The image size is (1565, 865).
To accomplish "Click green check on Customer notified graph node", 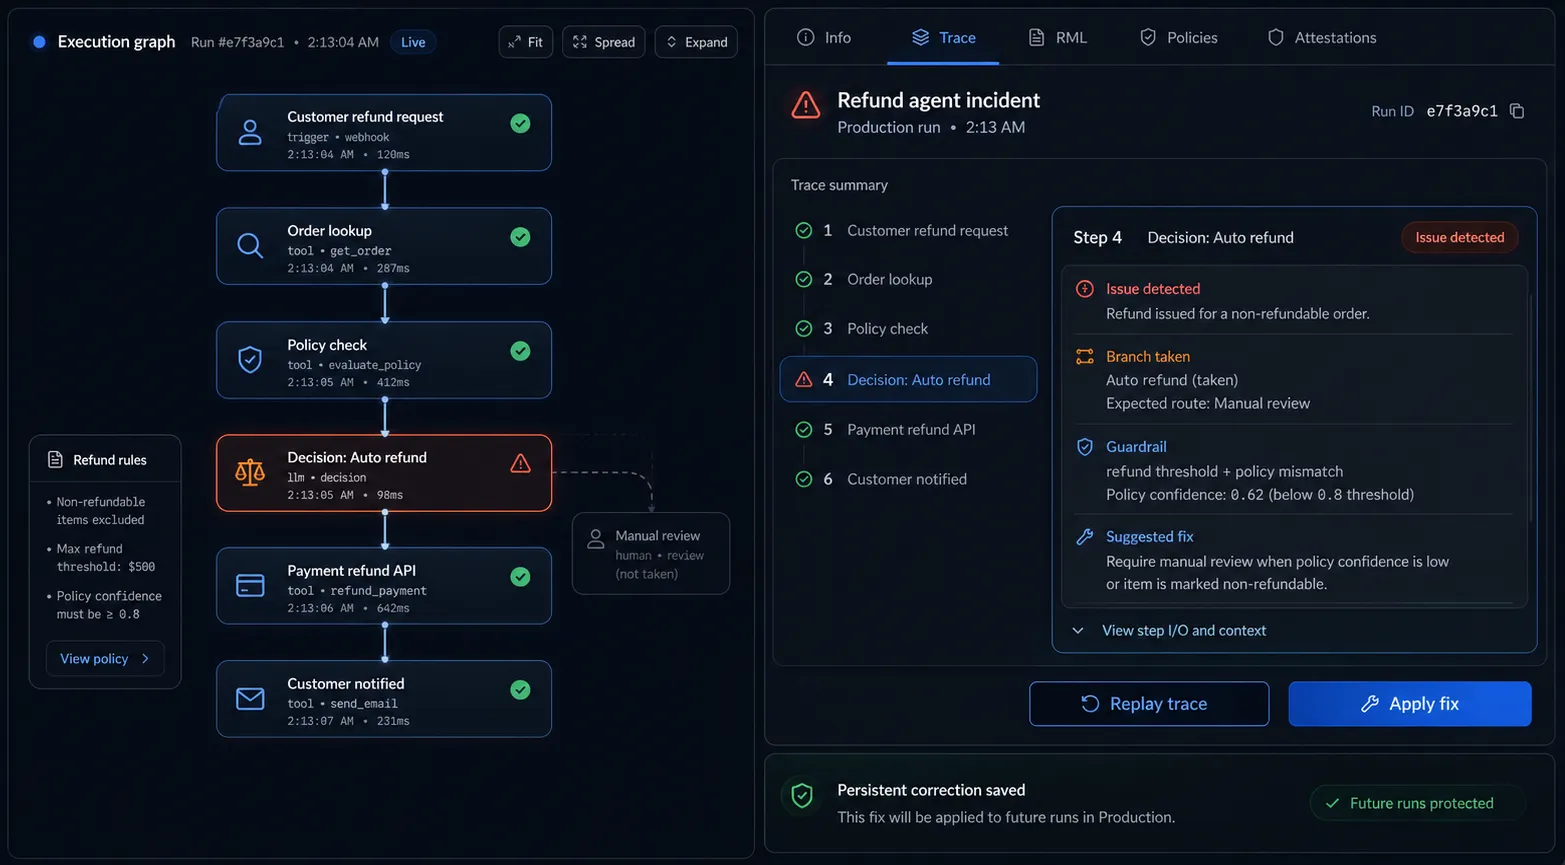I will [x=520, y=689].
